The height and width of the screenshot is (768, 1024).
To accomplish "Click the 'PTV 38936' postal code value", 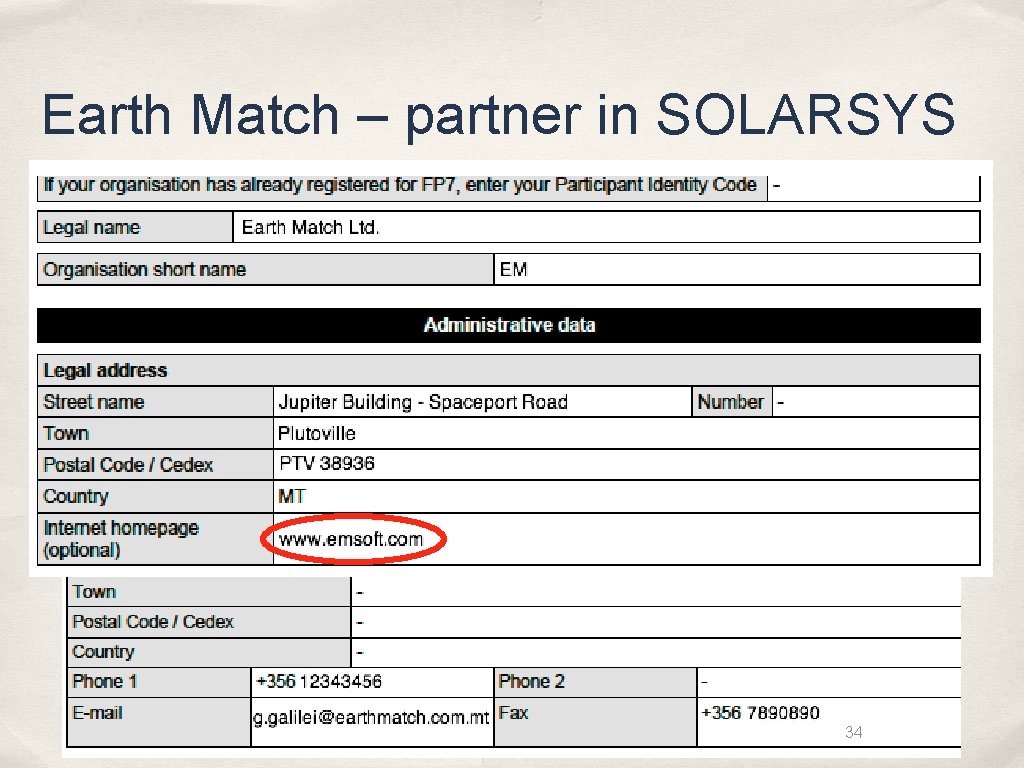I will [x=327, y=464].
